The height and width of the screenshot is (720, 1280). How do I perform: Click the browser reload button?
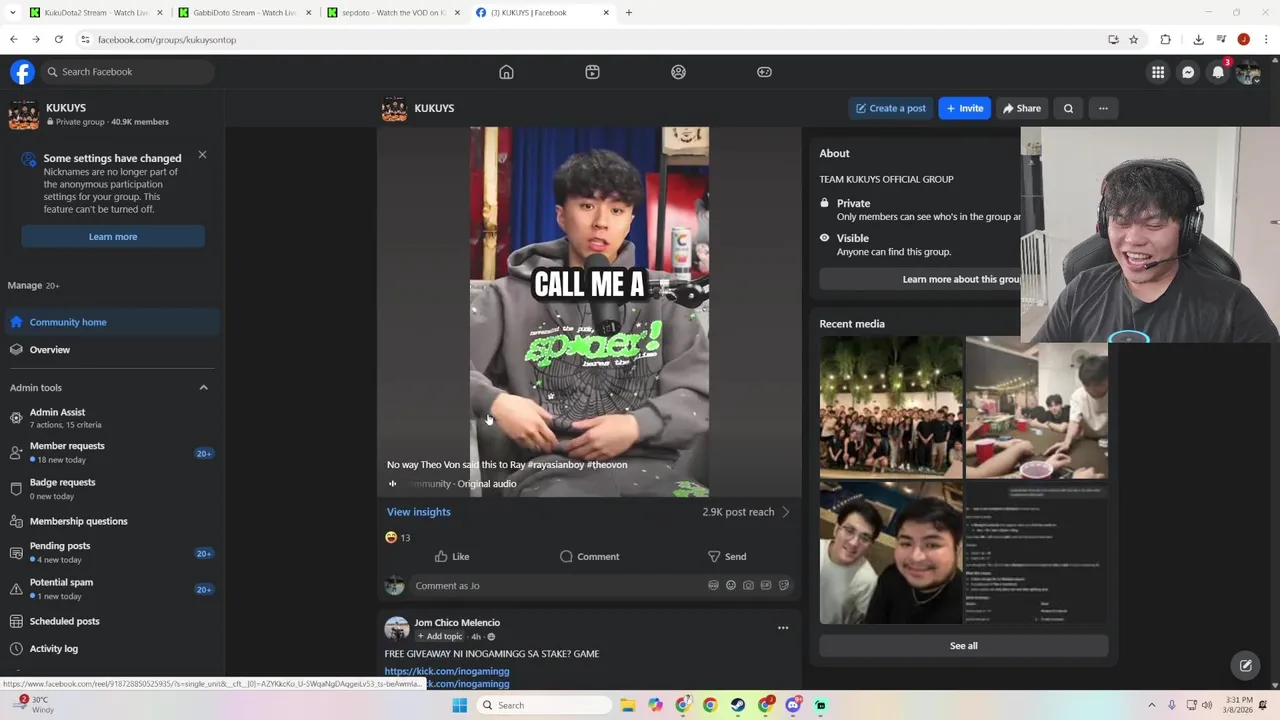tap(59, 39)
